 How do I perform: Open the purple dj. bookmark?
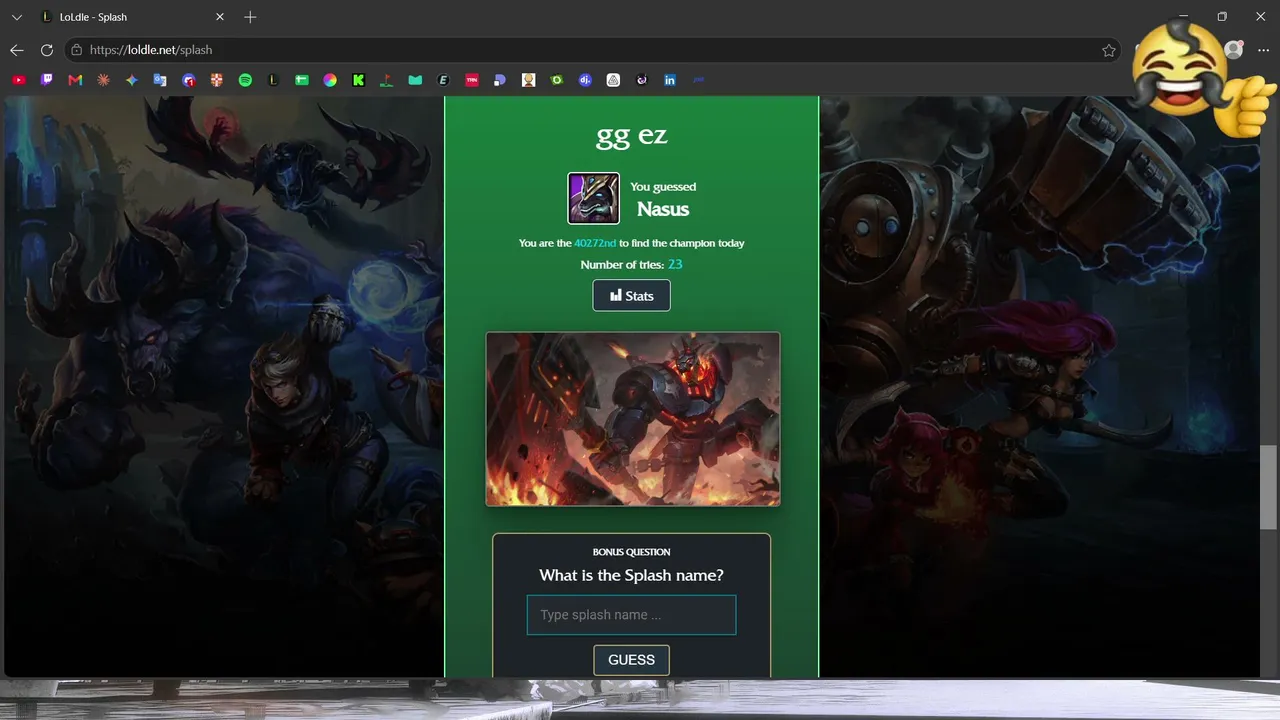[x=585, y=80]
